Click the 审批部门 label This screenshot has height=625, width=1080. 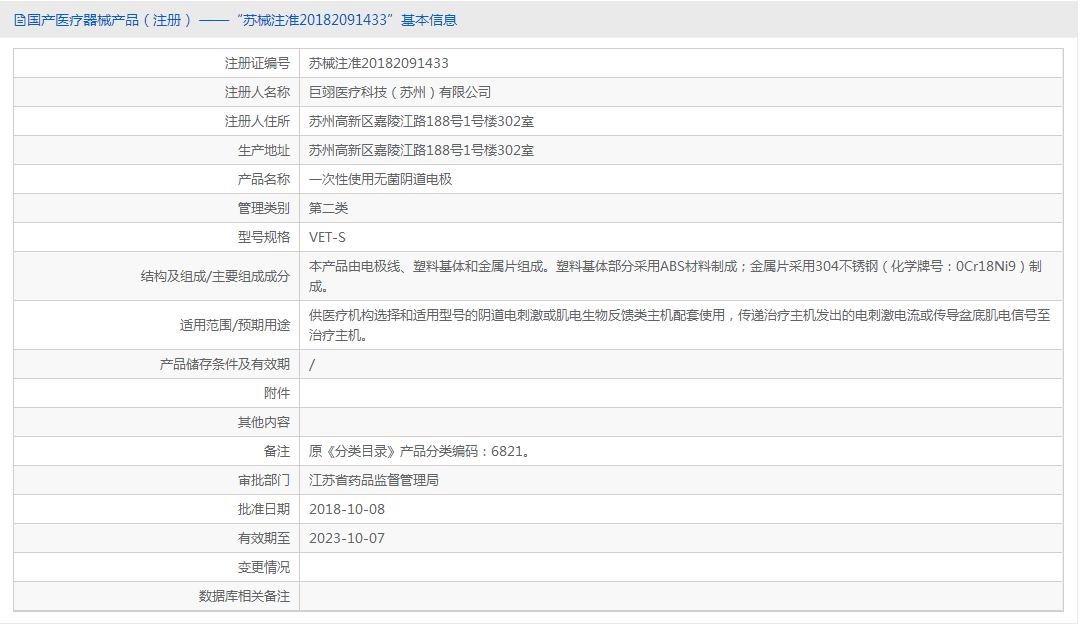264,480
